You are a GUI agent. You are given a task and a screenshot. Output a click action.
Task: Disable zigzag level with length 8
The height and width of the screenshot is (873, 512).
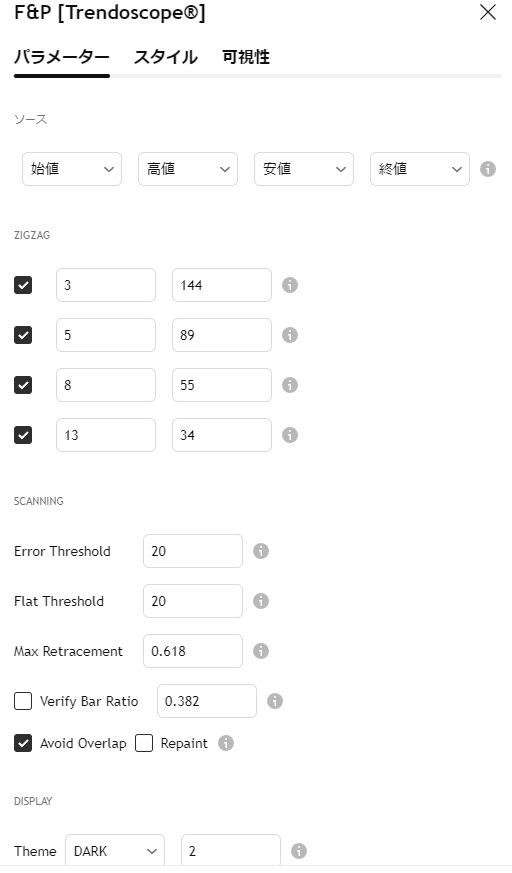click(x=23, y=385)
